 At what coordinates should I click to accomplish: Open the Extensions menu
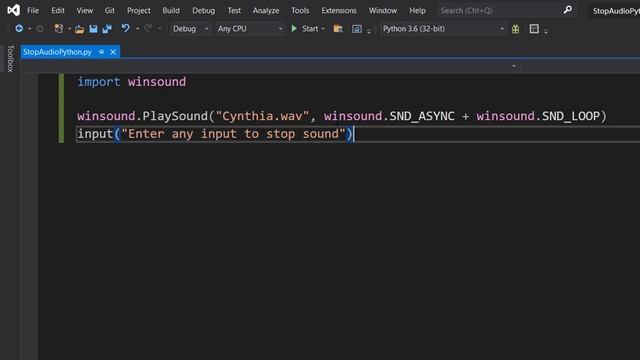tap(339, 11)
